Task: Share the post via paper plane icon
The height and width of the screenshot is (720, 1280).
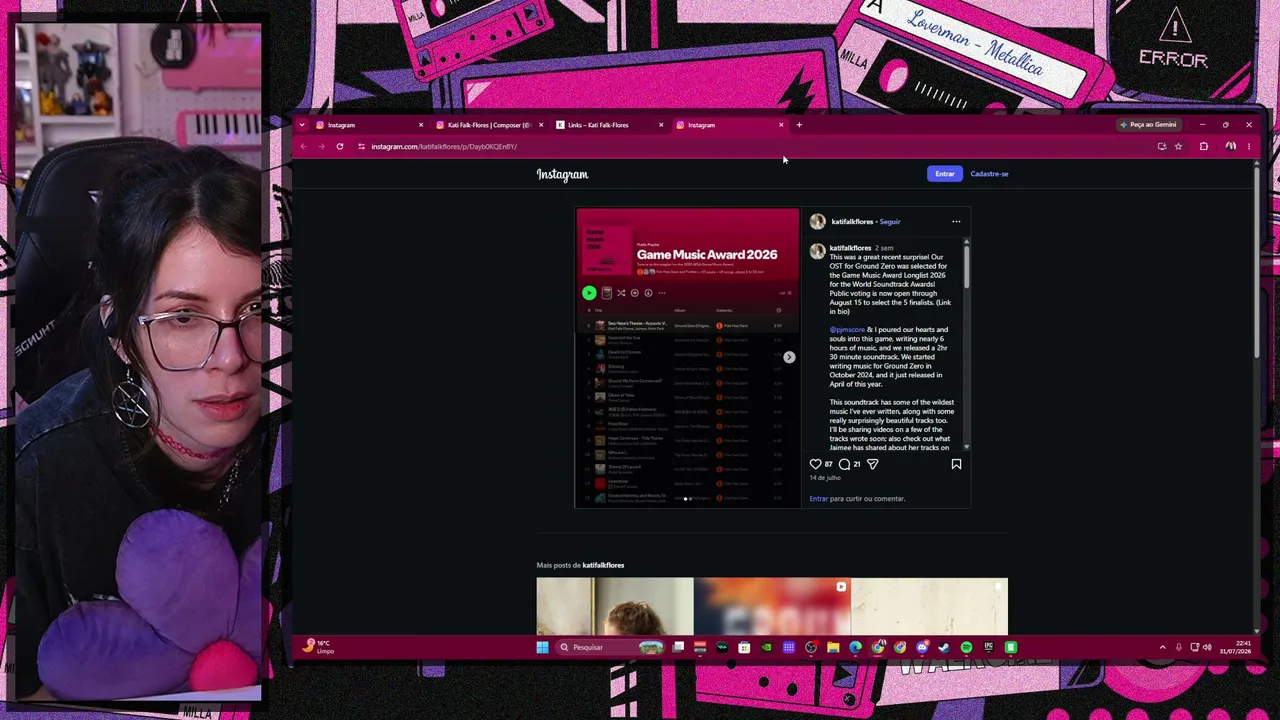Action: (873, 464)
